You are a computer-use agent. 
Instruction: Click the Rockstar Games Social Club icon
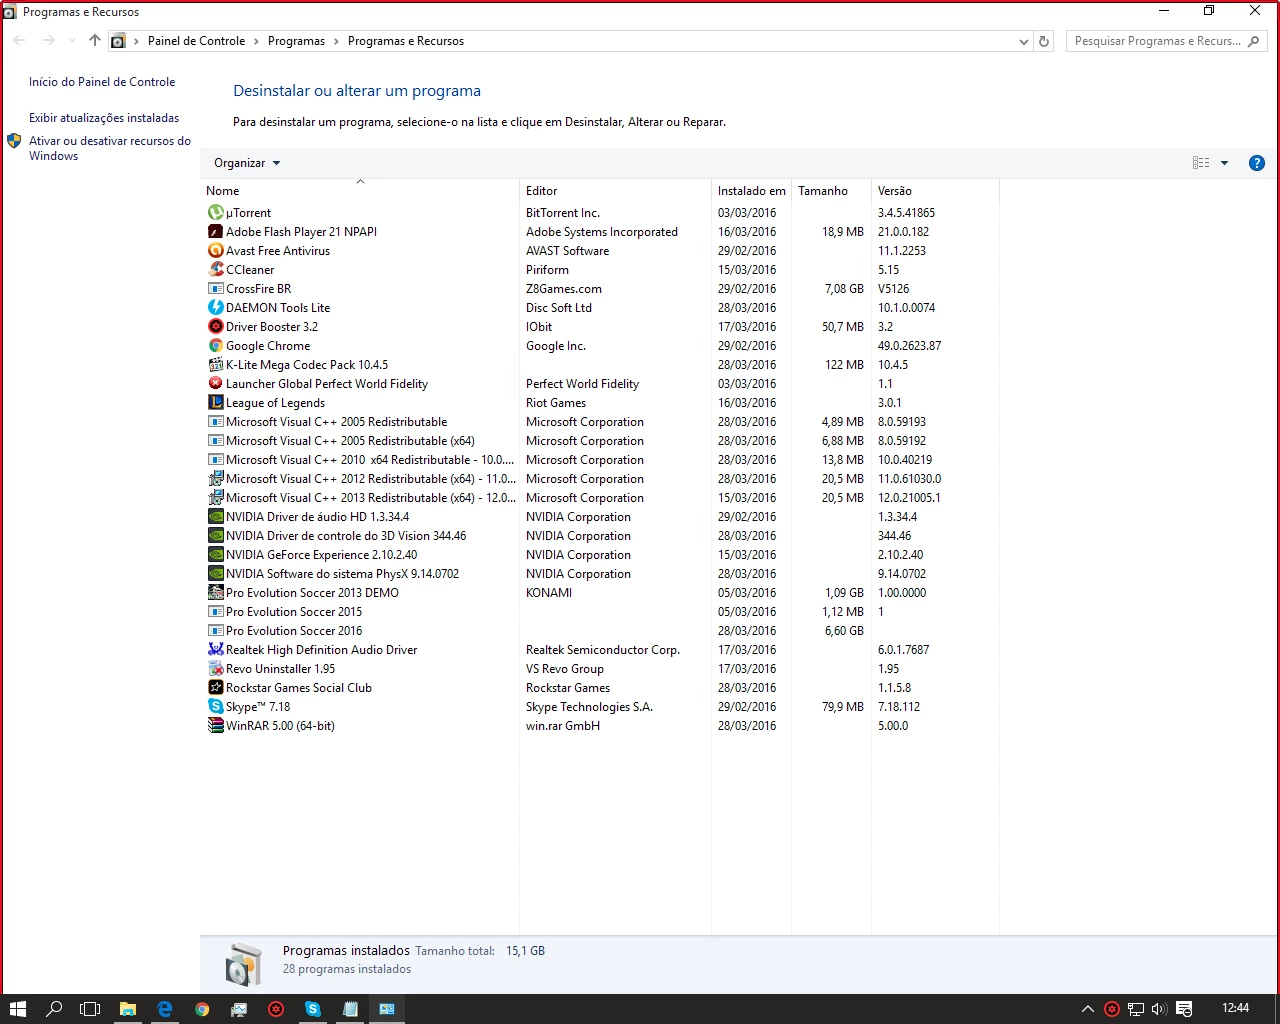[215, 688]
